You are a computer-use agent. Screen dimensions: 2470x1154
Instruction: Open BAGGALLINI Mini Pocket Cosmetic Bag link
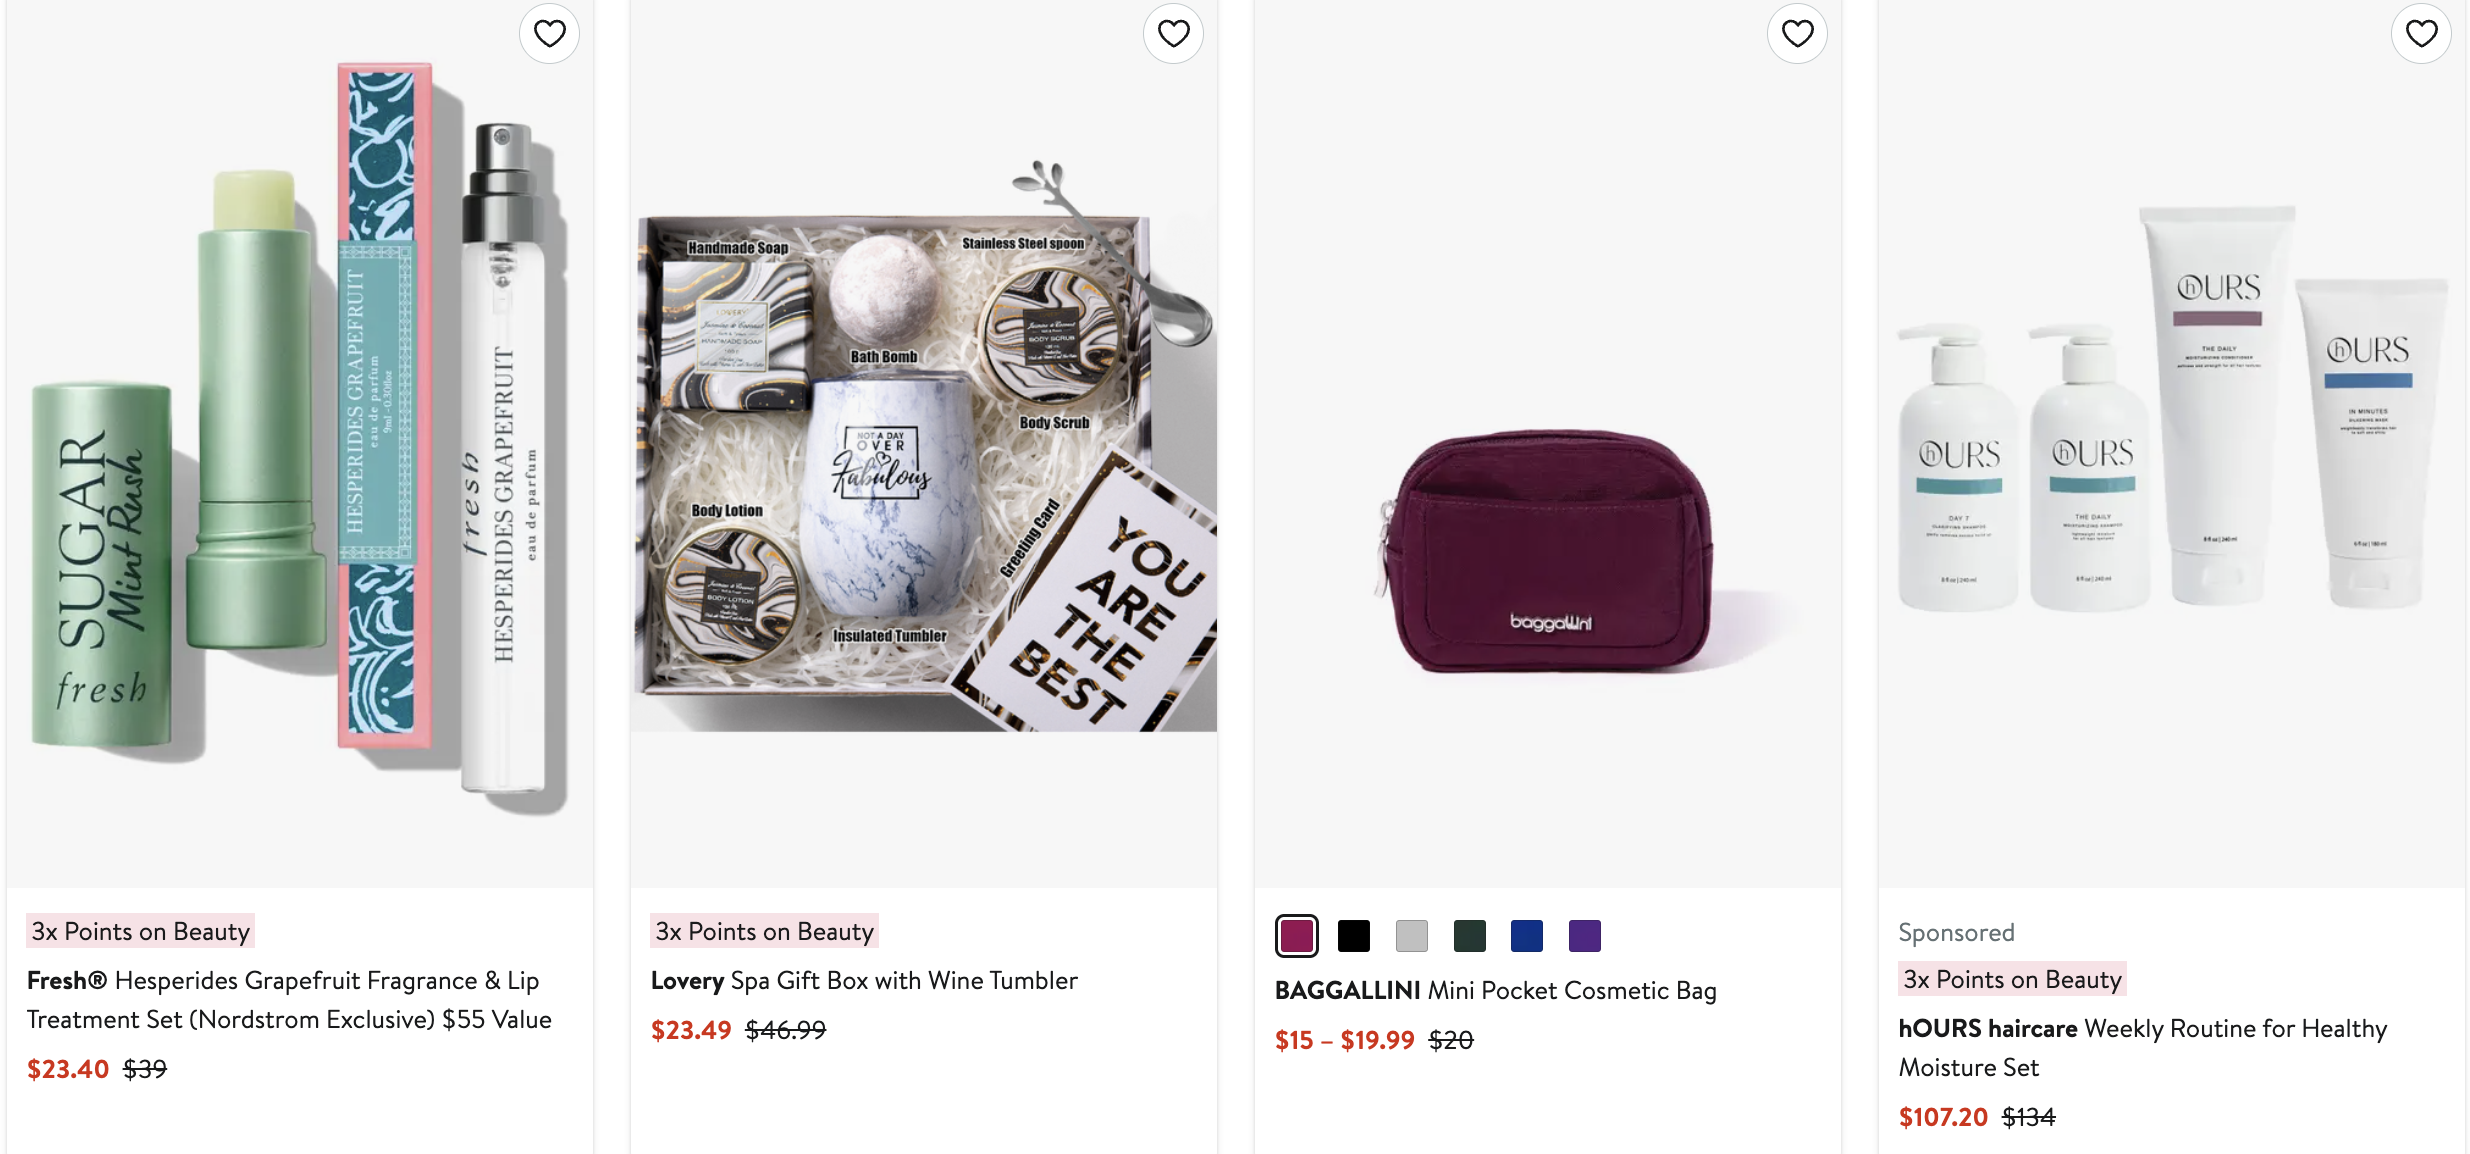1495,990
